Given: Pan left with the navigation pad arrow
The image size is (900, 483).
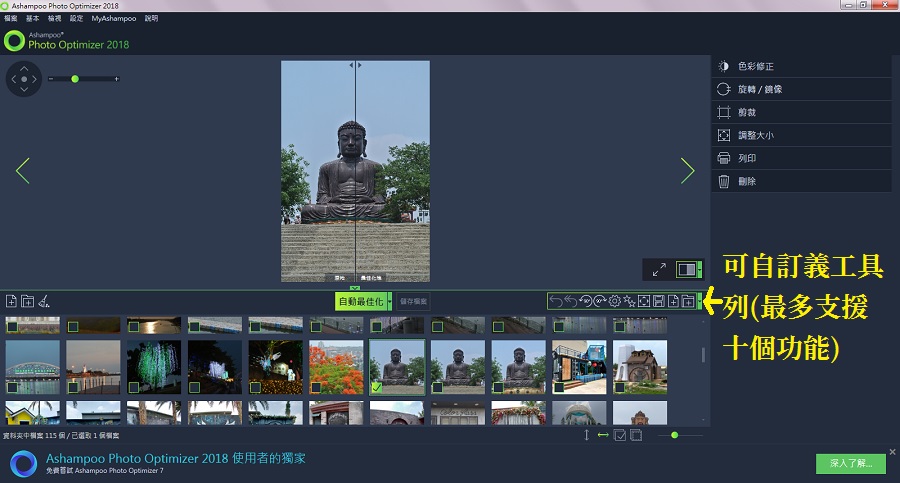Looking at the screenshot, I should [13, 79].
